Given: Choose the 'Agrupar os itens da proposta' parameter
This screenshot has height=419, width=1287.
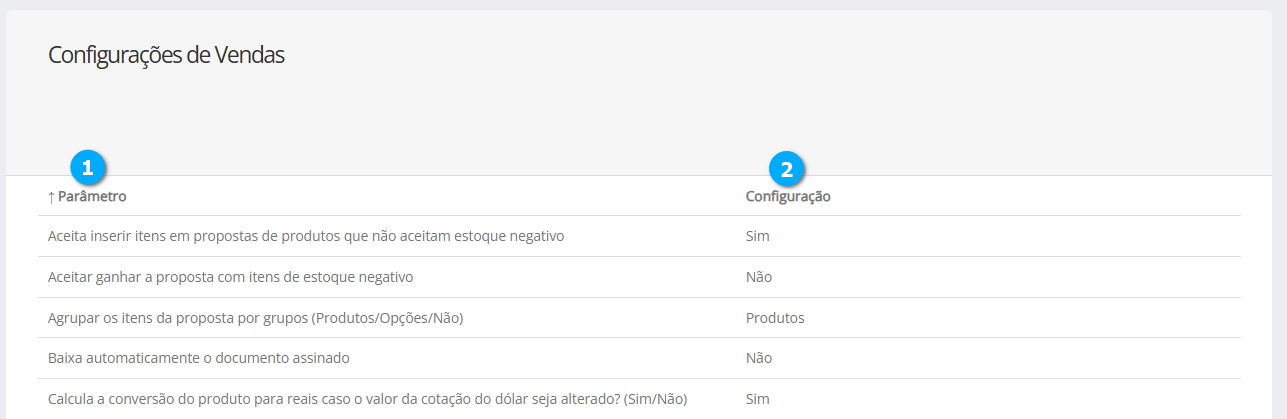Looking at the screenshot, I should [x=256, y=318].
